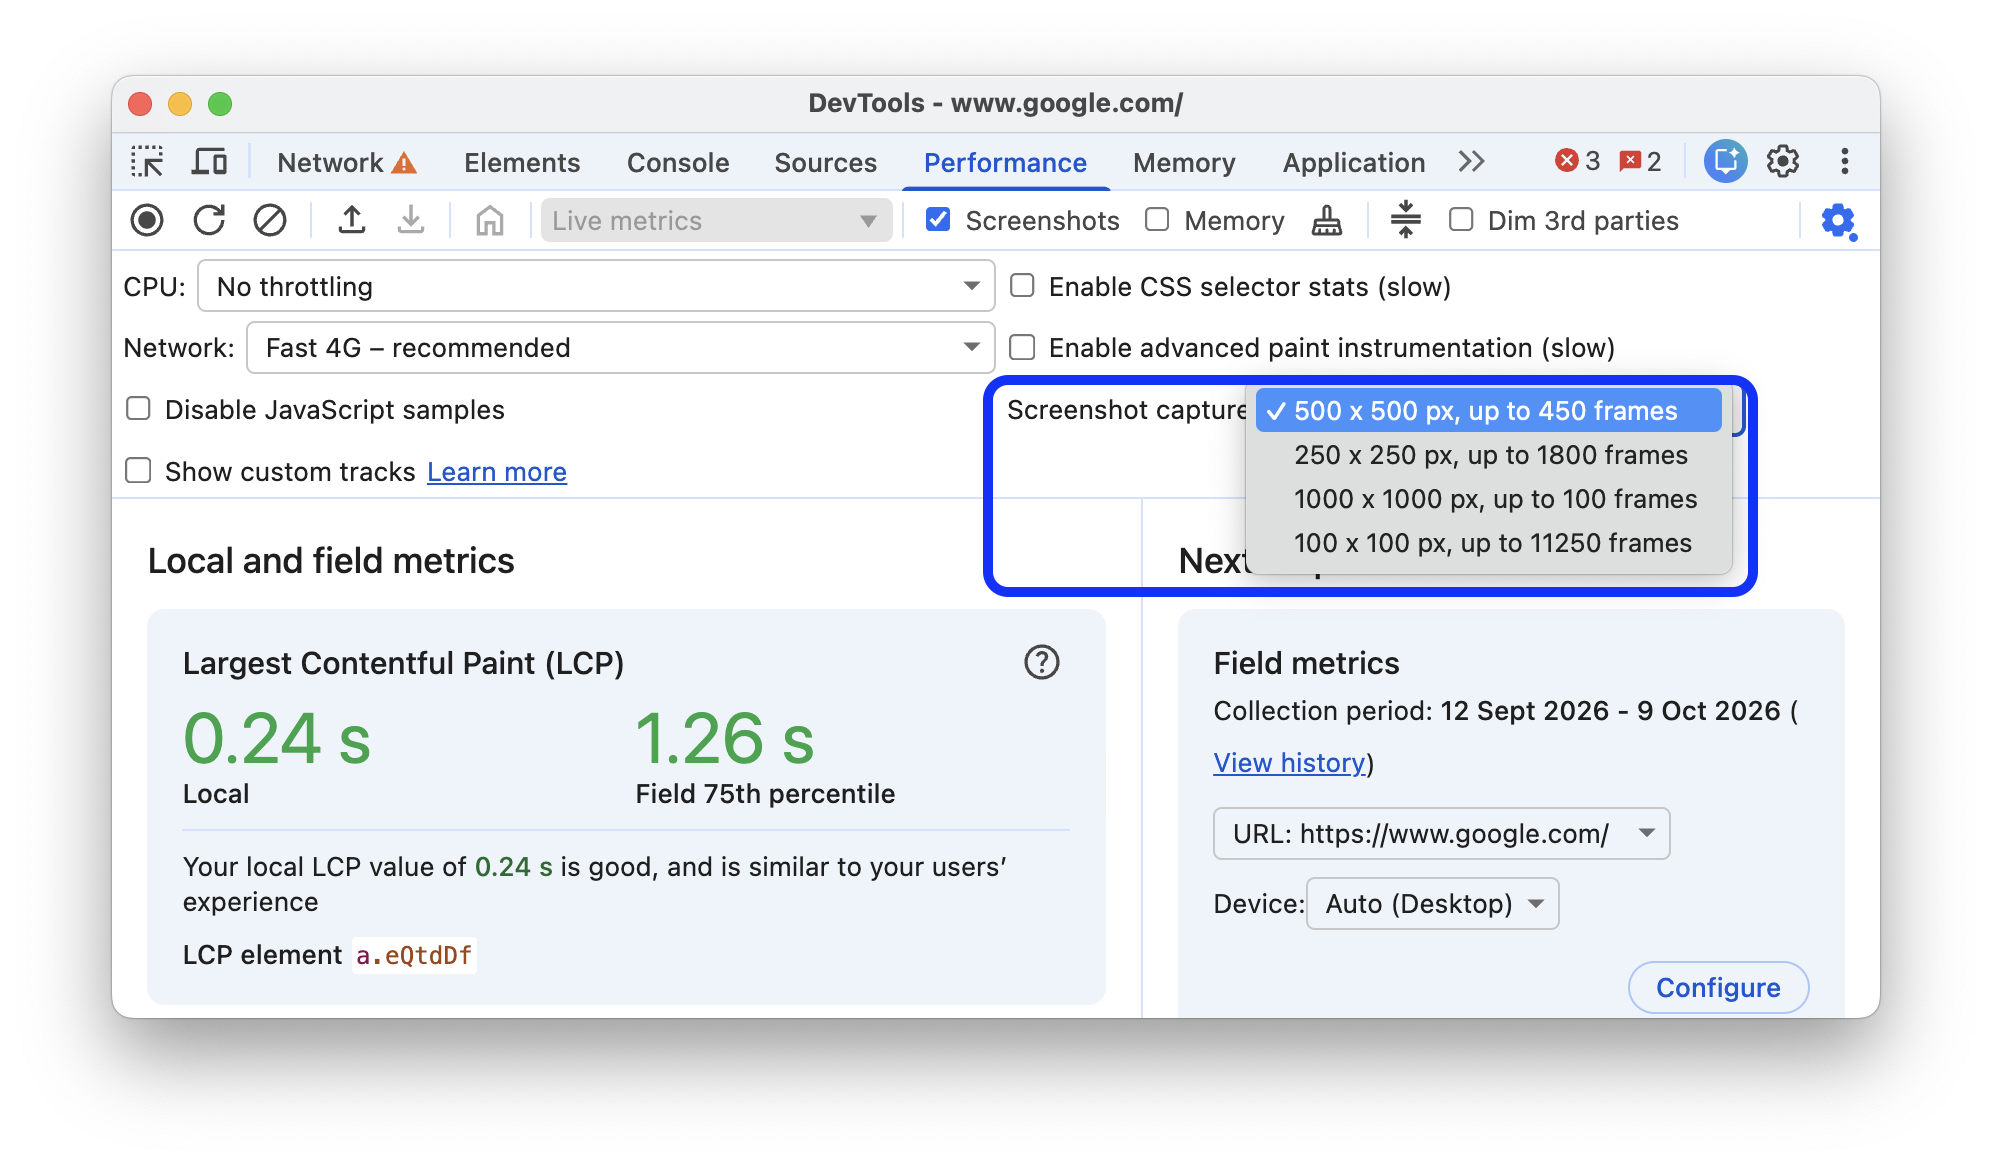Click the reload and record icon

click(209, 220)
